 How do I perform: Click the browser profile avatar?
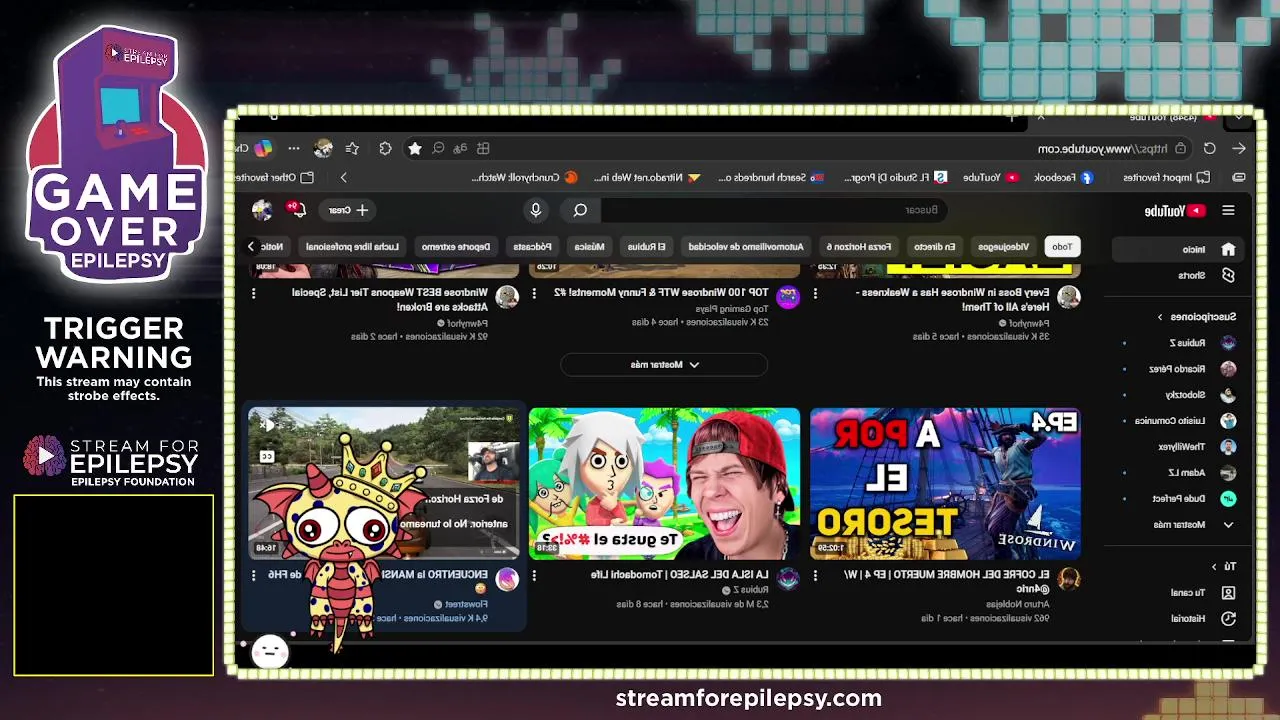coord(323,148)
